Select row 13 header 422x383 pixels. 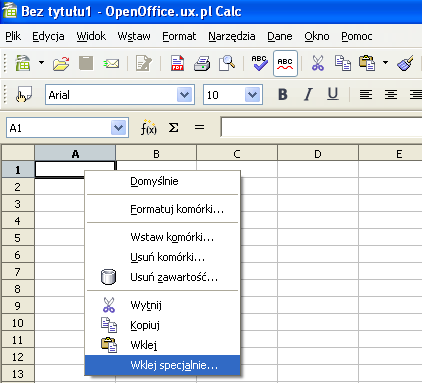tap(18, 374)
